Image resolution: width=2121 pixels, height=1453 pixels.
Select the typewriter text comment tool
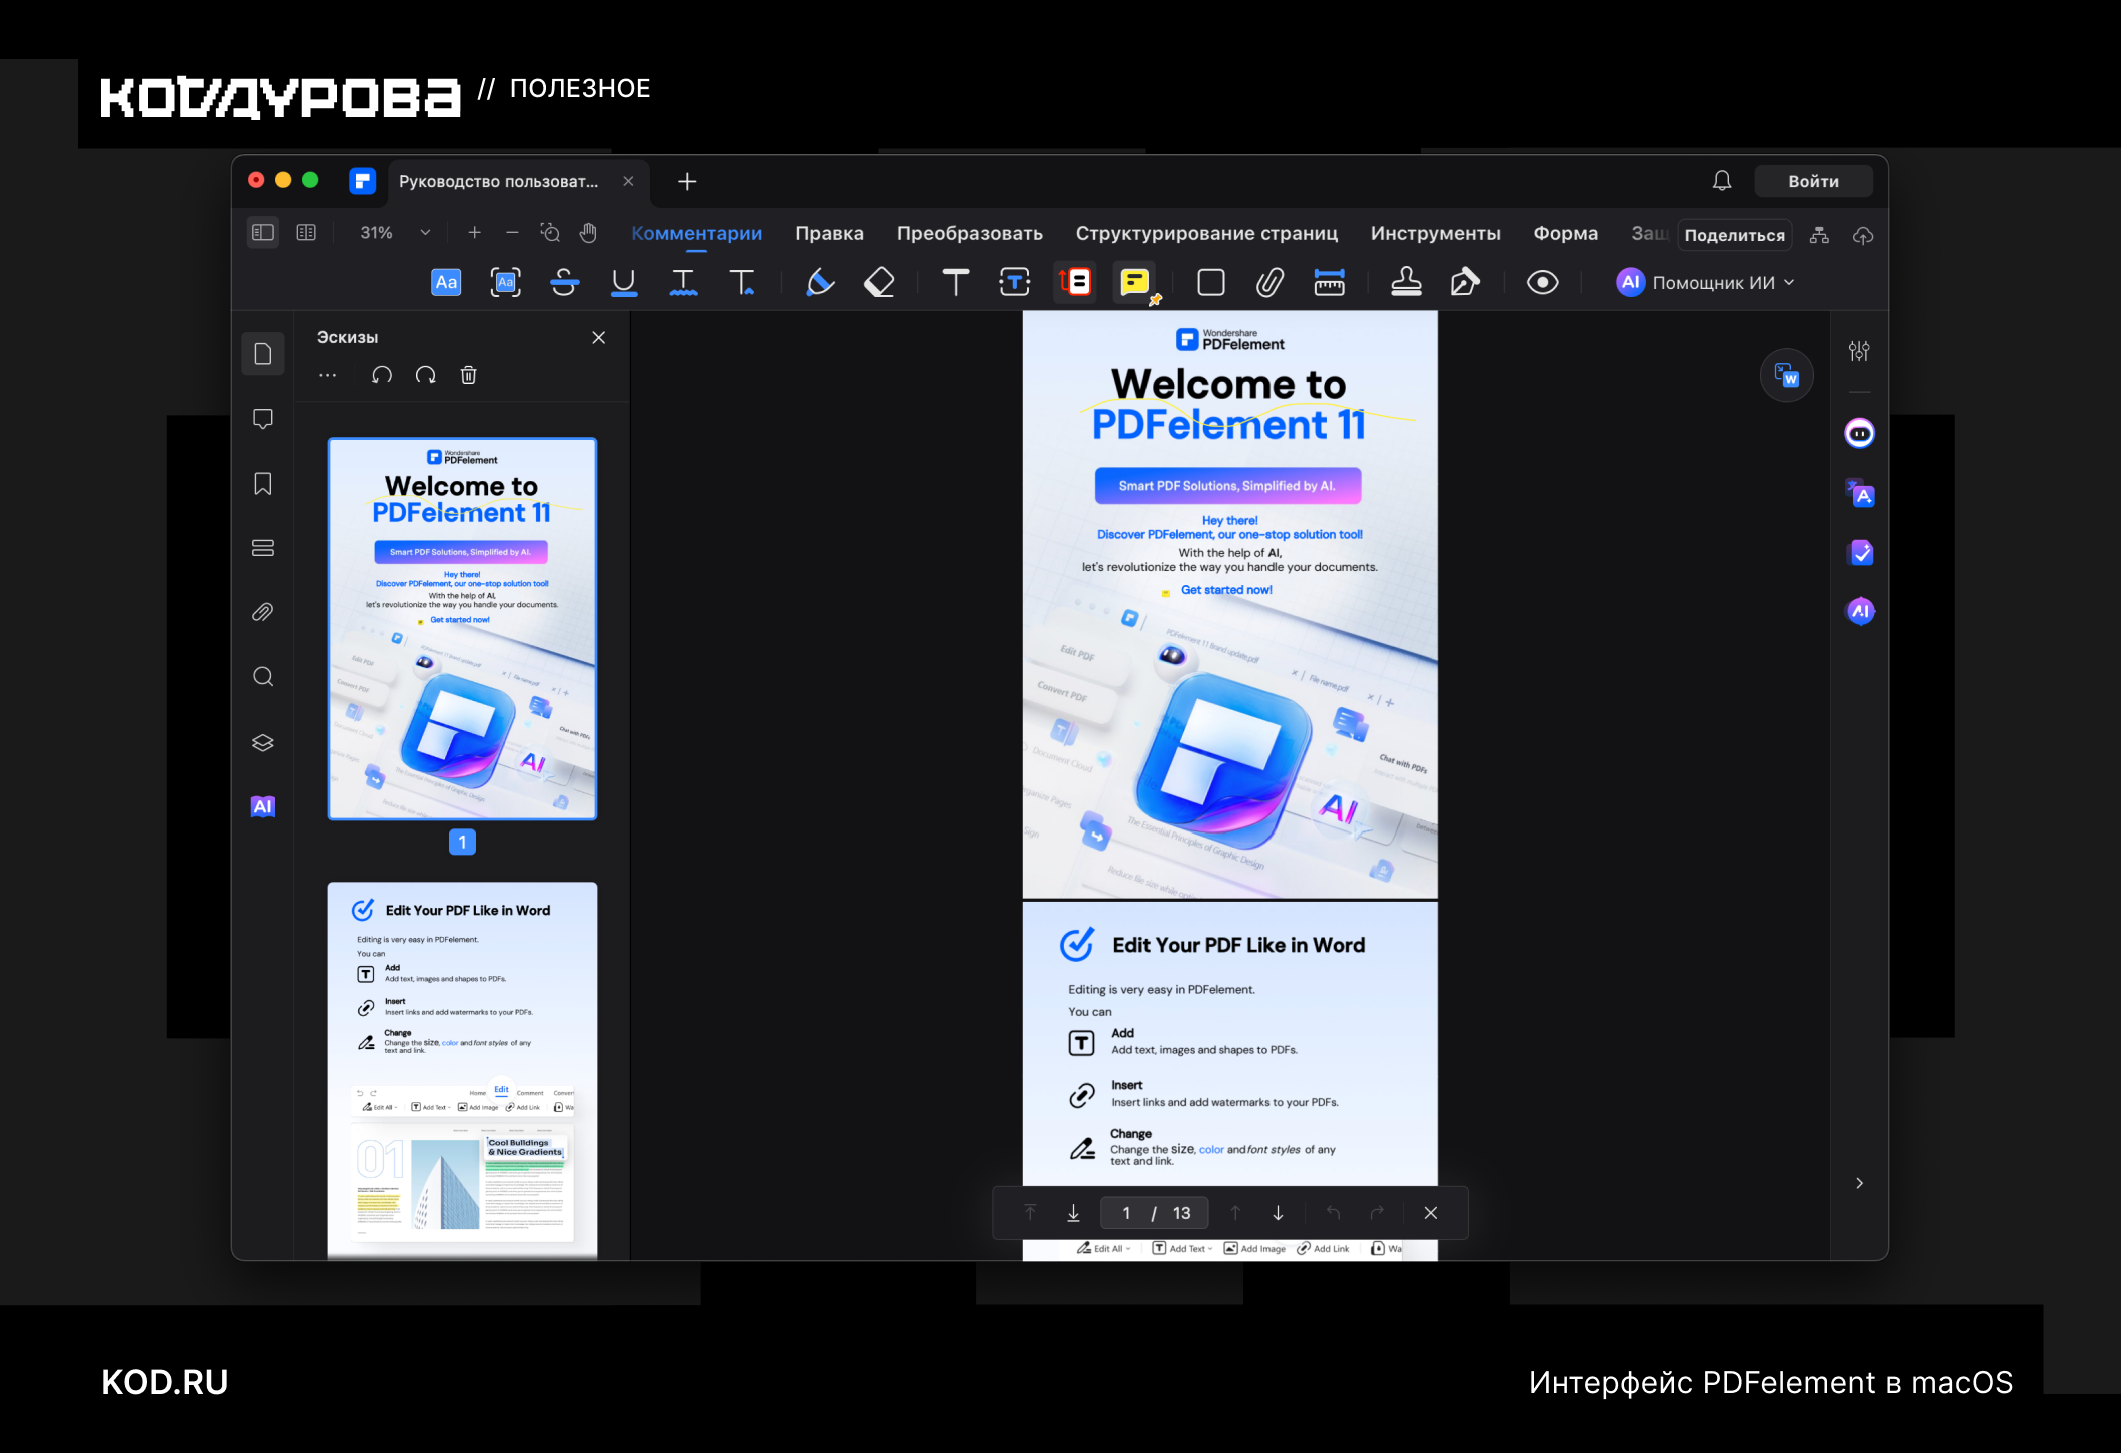[955, 283]
